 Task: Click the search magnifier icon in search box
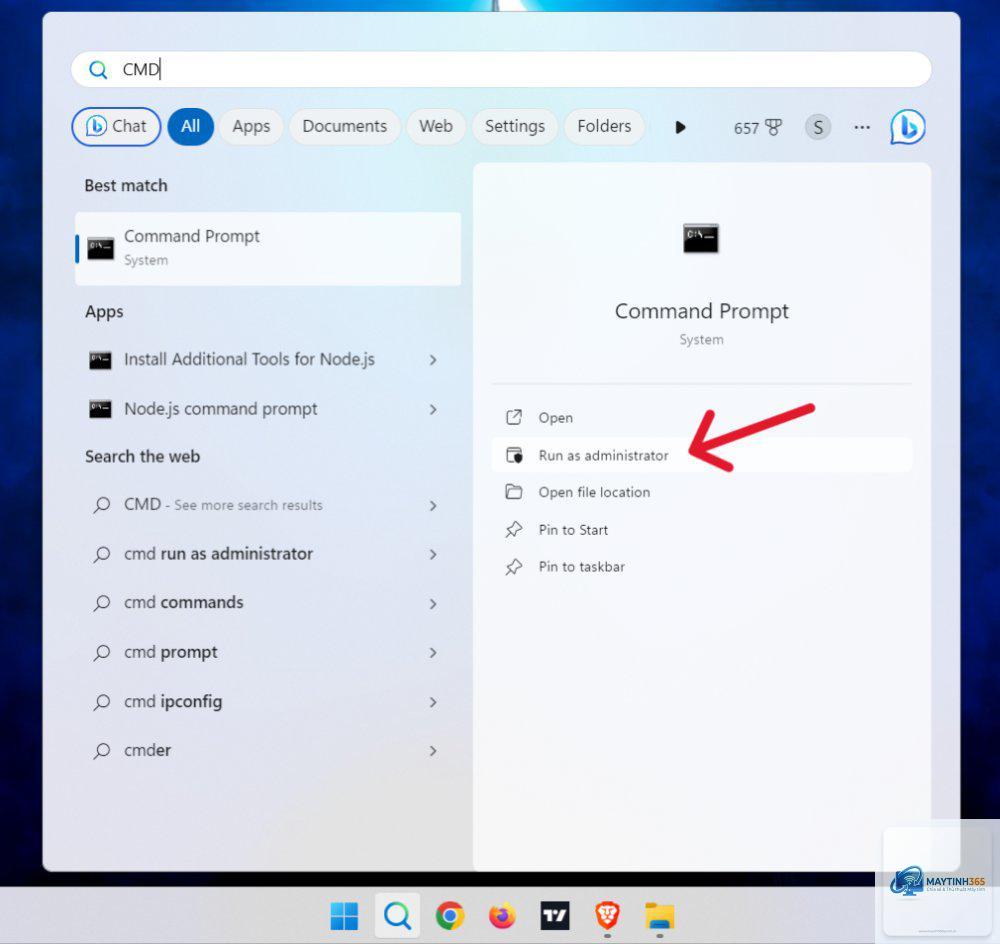click(x=98, y=70)
